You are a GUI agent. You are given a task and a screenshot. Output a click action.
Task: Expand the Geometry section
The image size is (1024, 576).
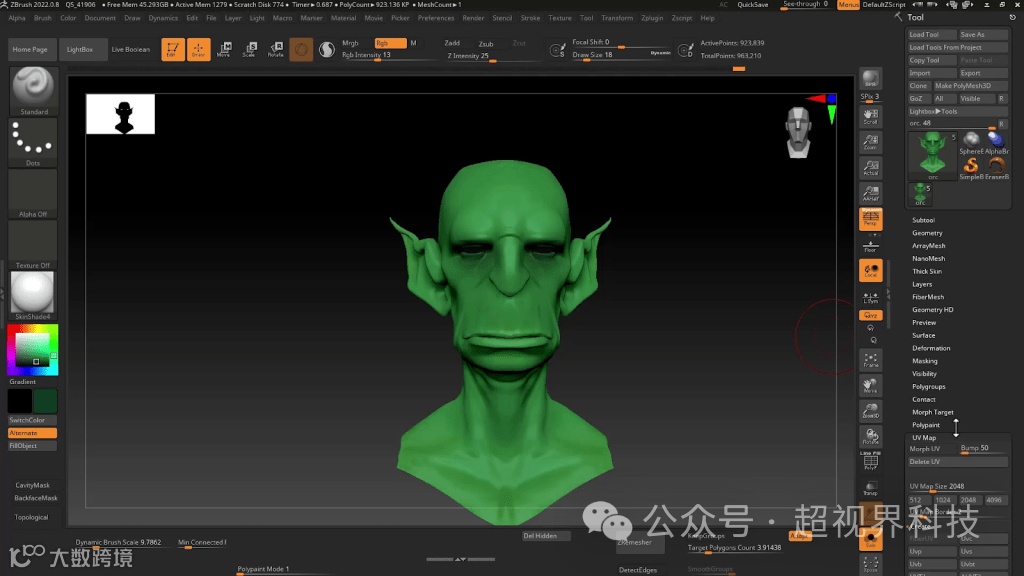927,233
